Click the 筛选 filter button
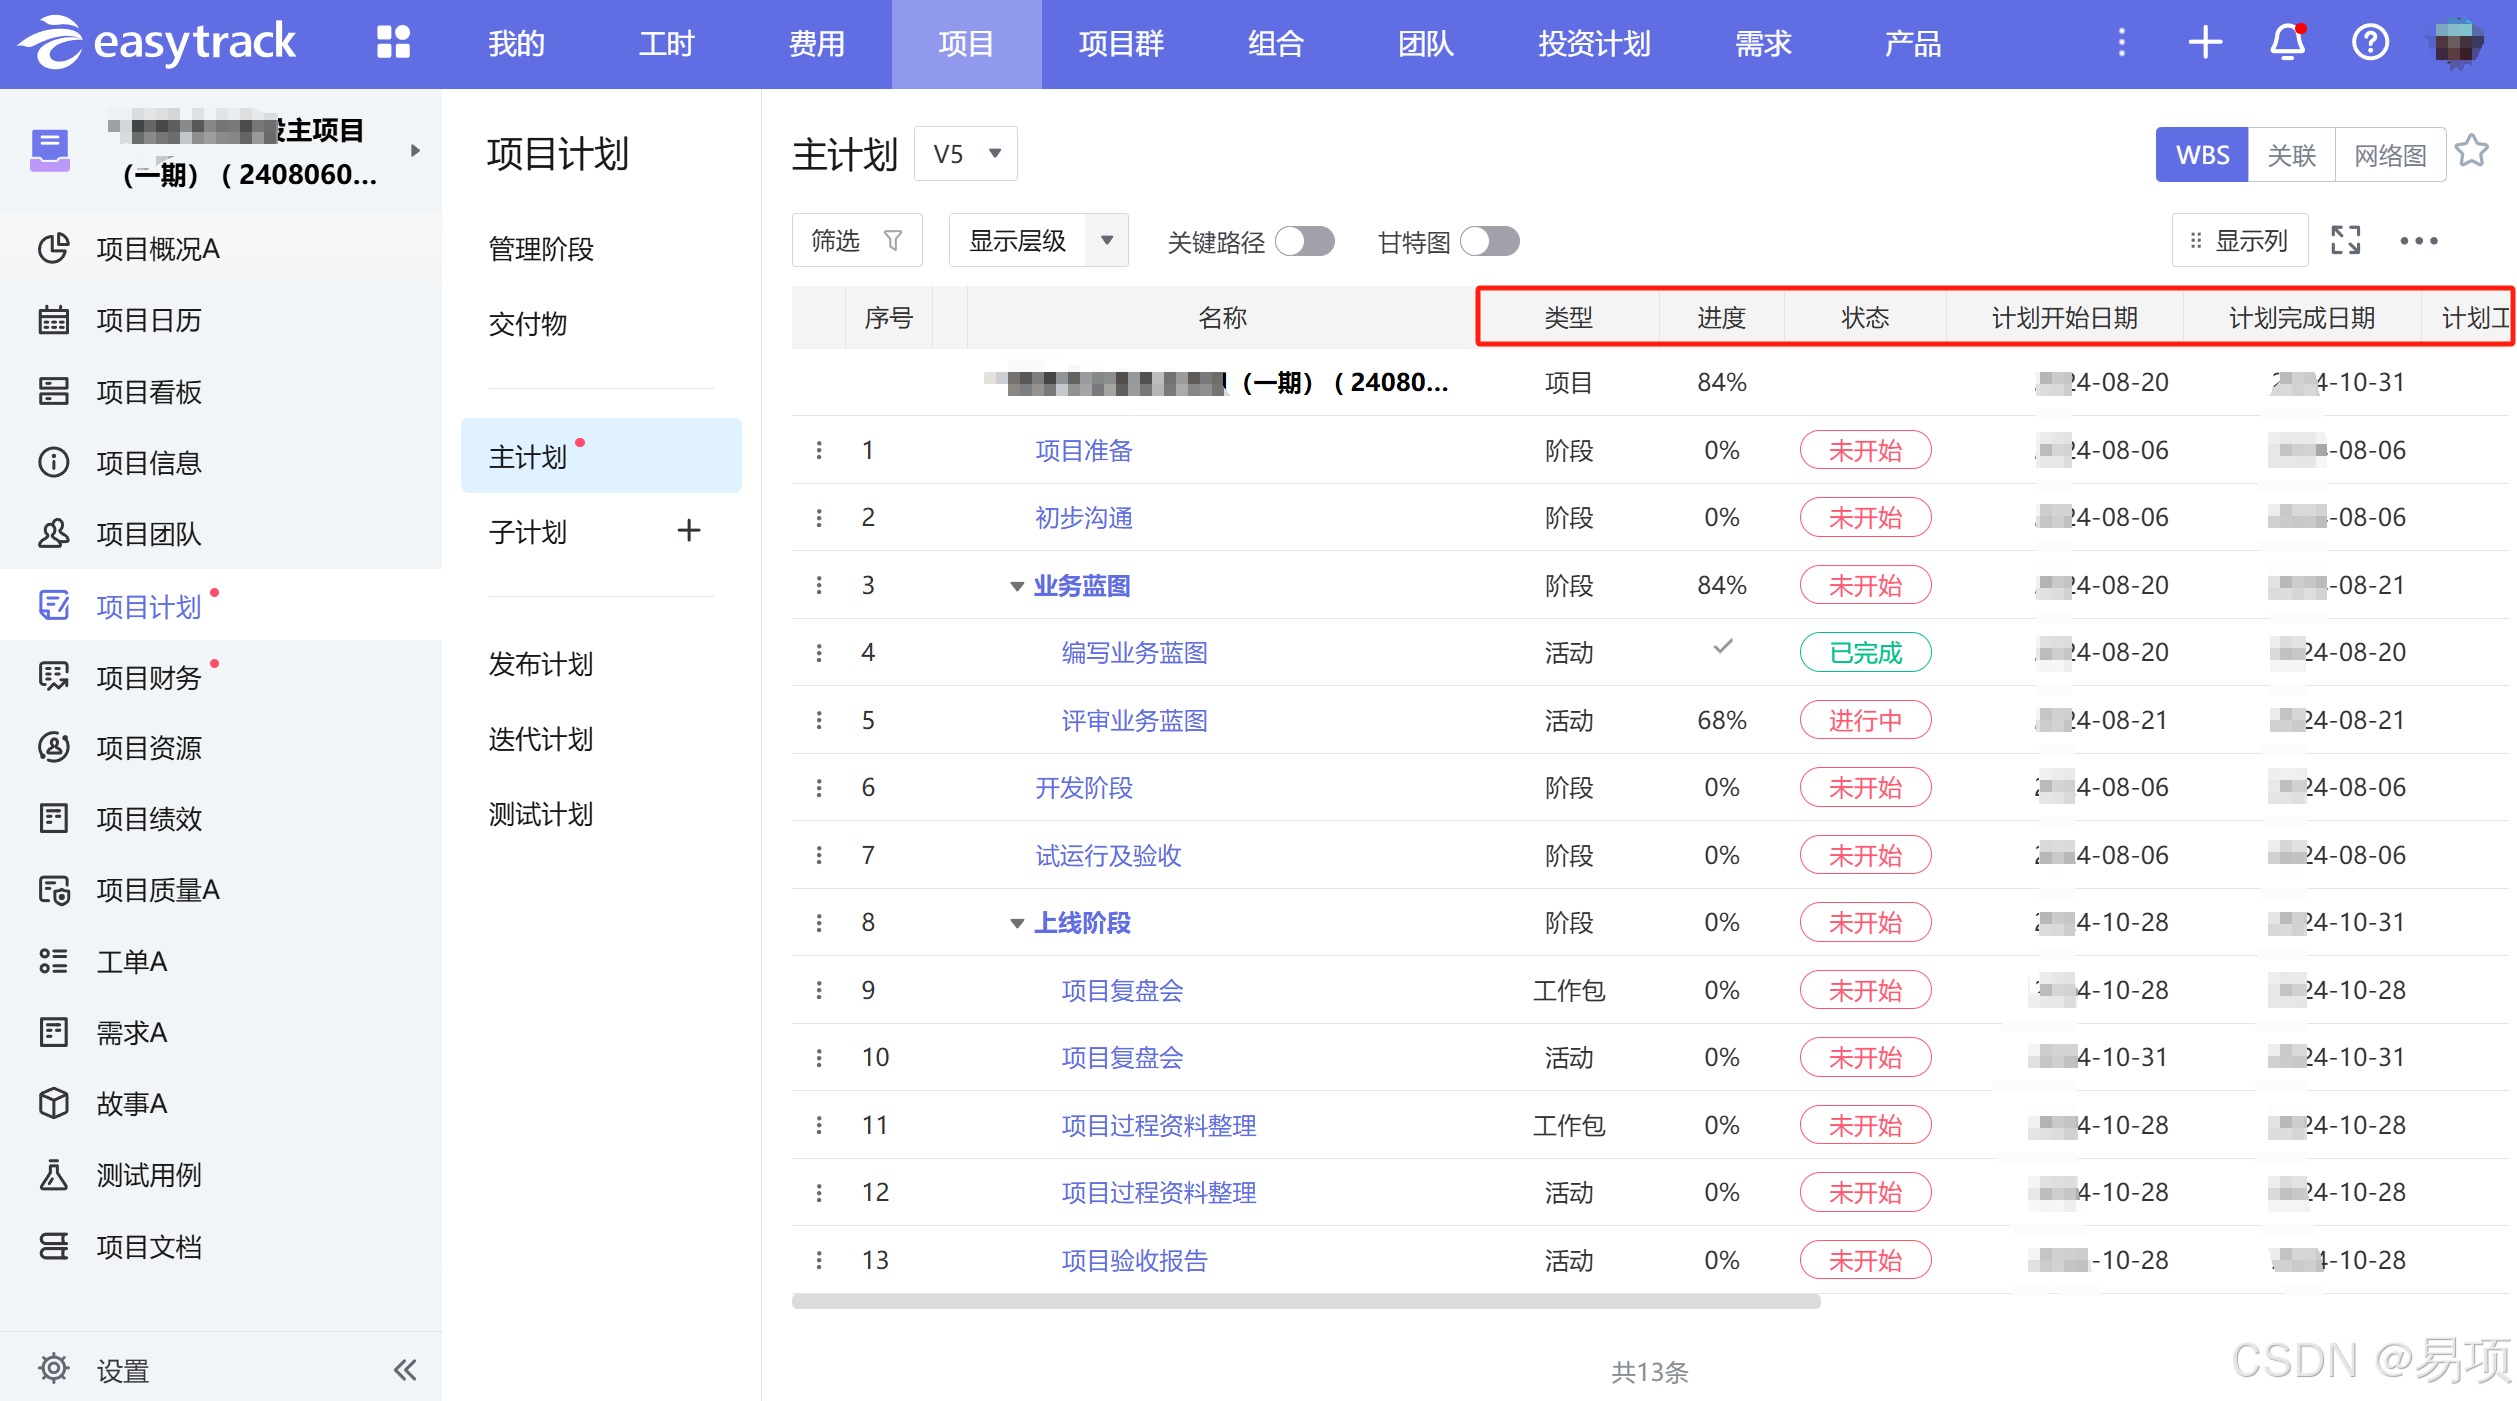The image size is (2517, 1401). 856,241
